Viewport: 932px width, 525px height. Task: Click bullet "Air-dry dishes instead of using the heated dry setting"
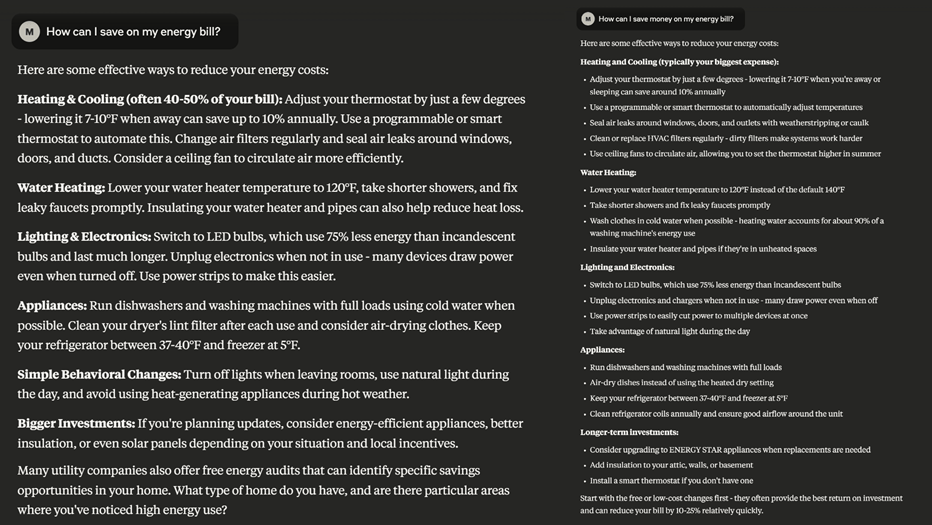682,383
